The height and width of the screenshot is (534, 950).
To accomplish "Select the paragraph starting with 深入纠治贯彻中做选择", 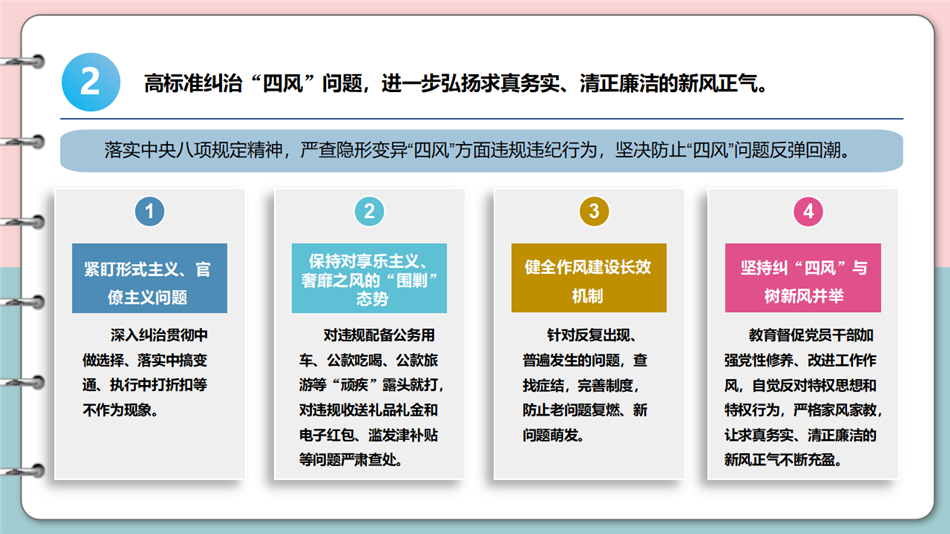I will click(x=149, y=371).
